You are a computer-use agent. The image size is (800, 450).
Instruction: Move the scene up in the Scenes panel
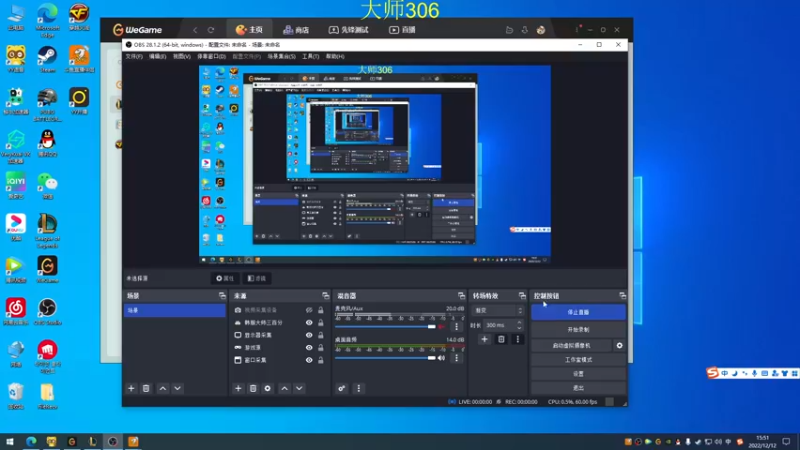pos(163,388)
